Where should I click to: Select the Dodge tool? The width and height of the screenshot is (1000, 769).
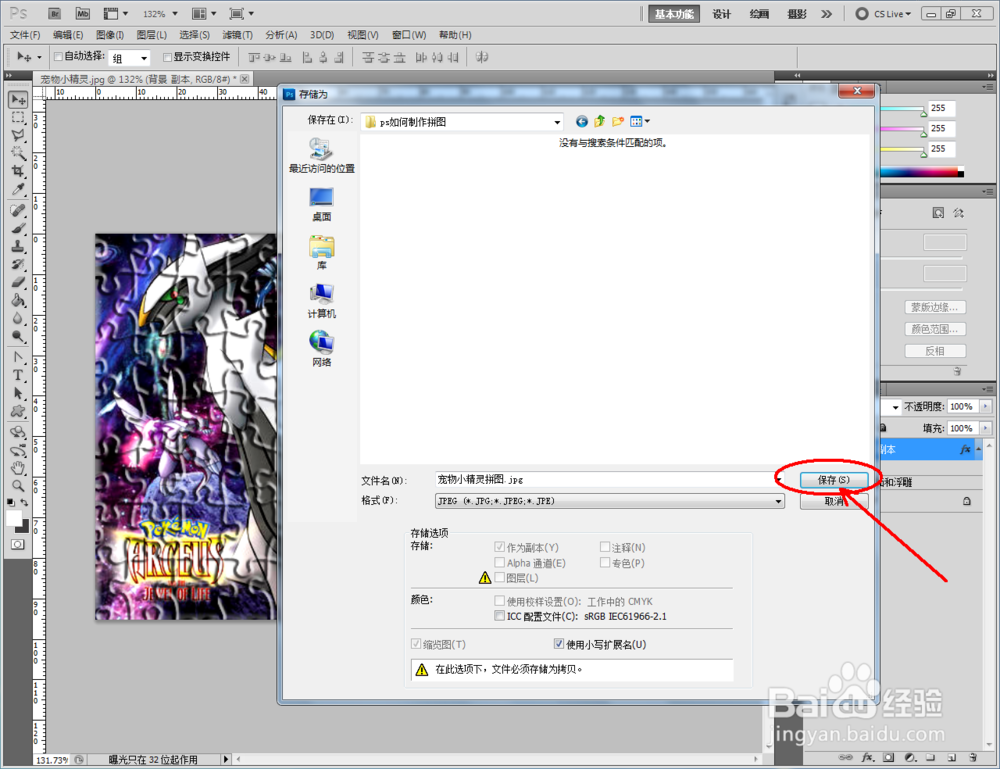point(18,335)
